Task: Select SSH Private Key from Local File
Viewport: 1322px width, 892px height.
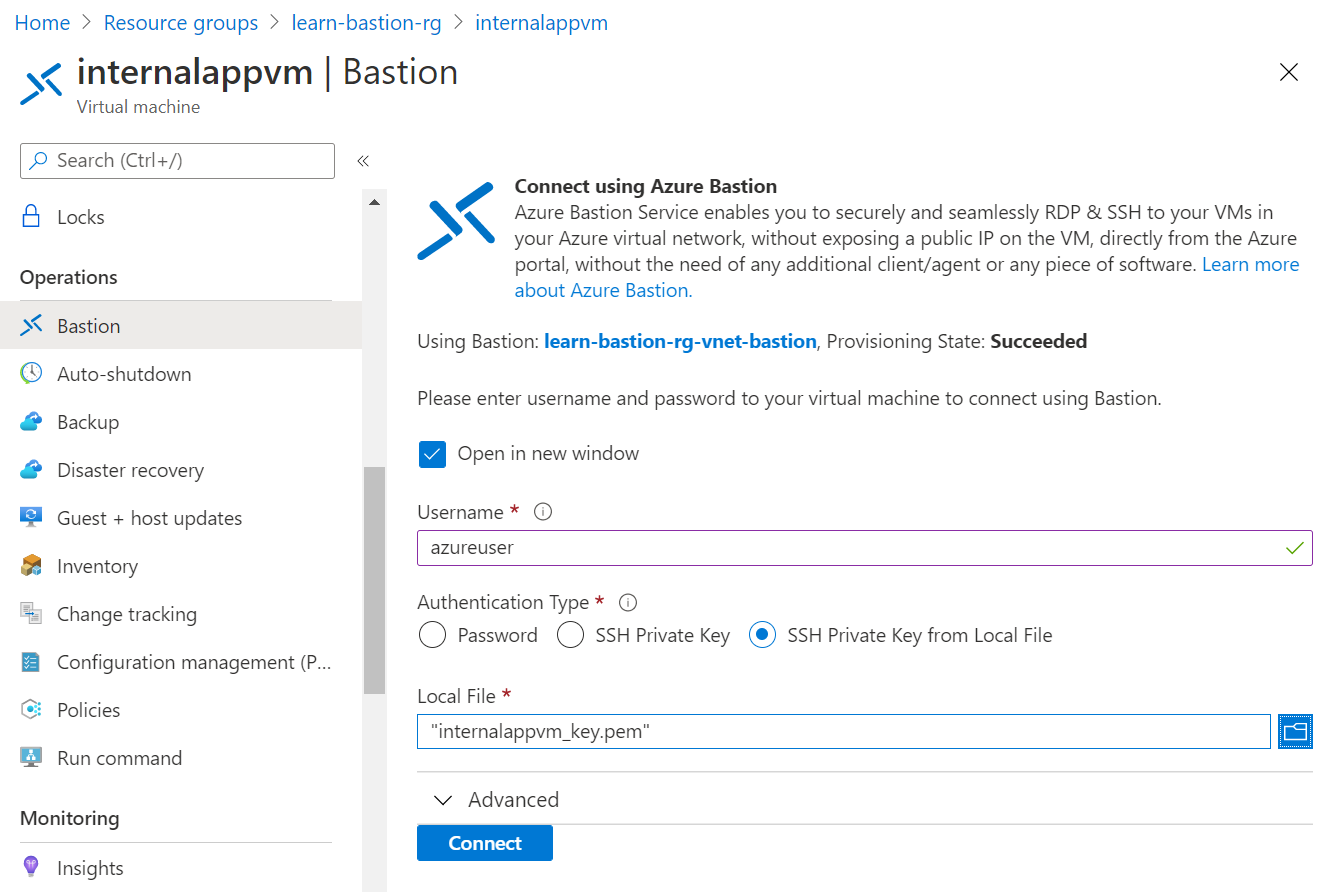Action: [762, 635]
